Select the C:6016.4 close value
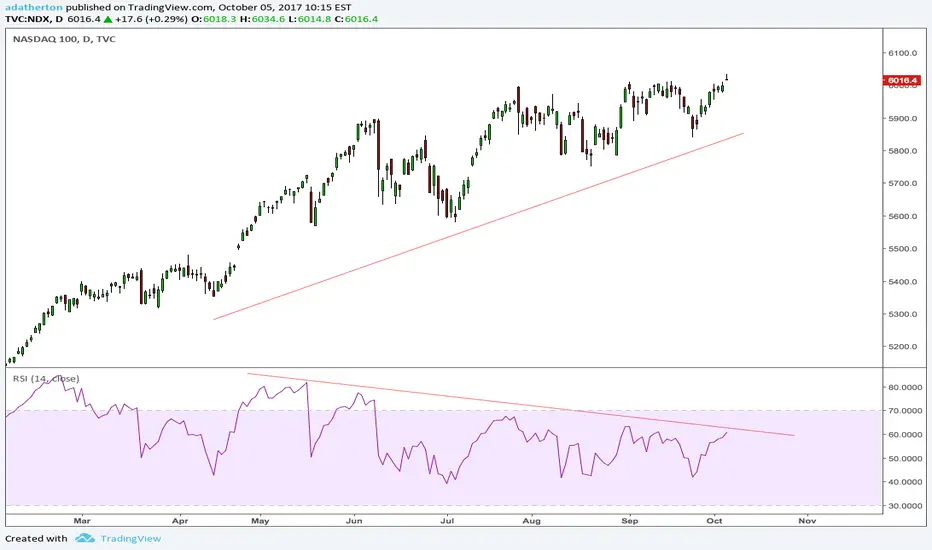 [x=356, y=19]
